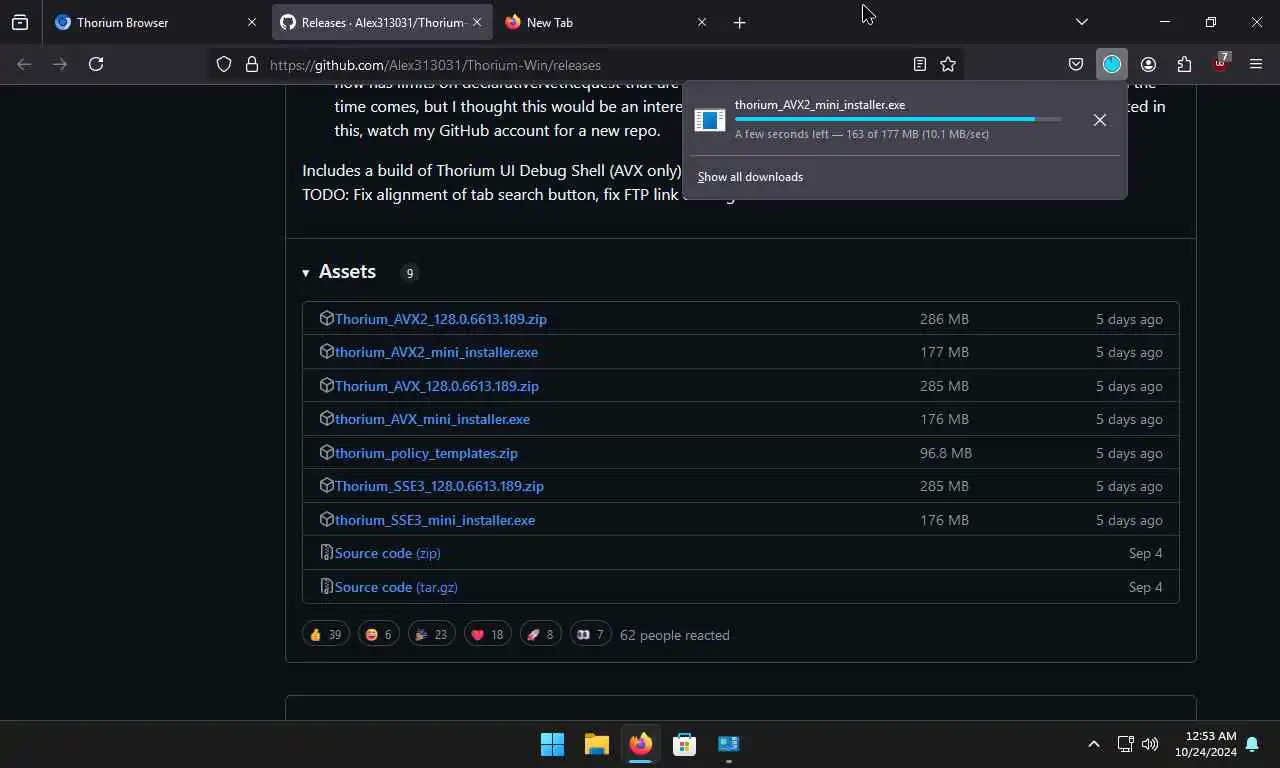Open the list all tabs dropdown
The image size is (1280, 768).
(x=1081, y=22)
